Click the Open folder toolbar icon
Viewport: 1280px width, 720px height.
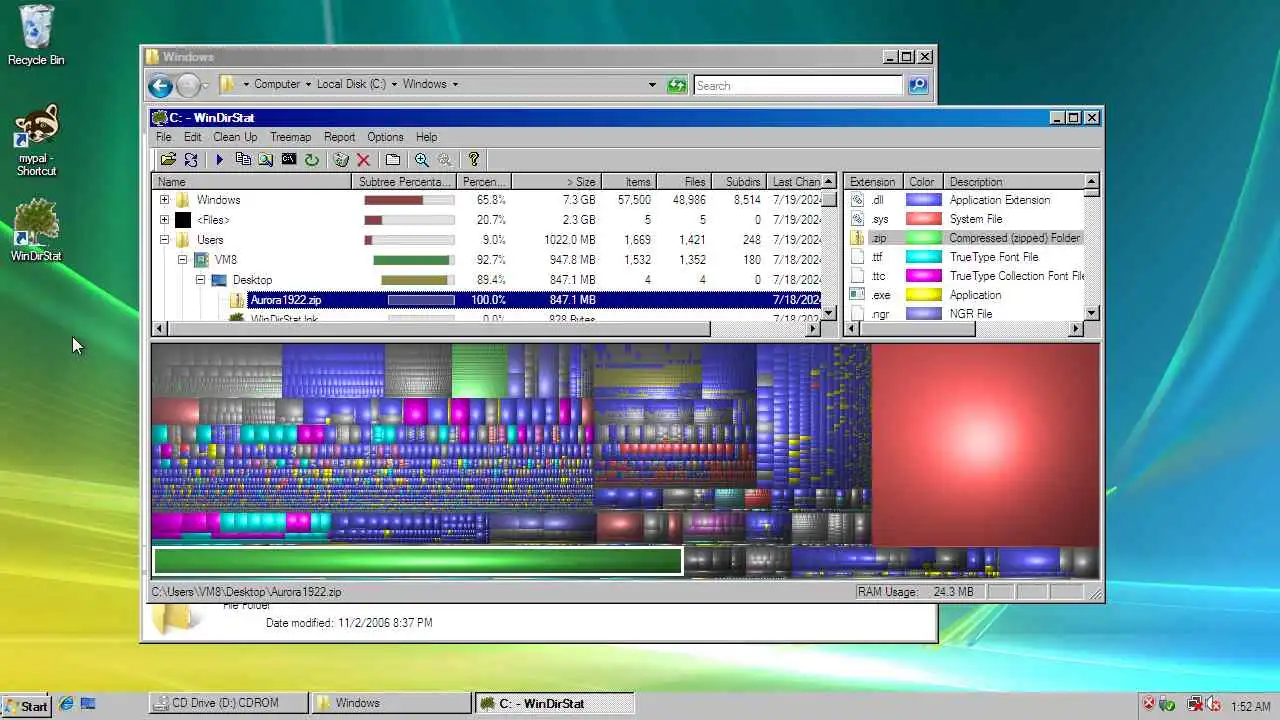point(168,159)
